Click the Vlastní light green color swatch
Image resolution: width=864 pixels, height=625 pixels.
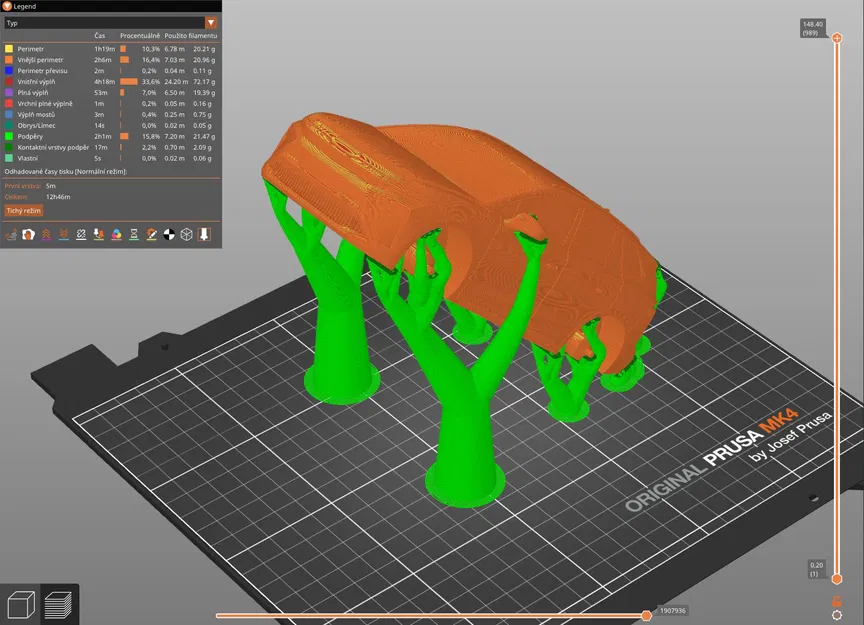9,158
